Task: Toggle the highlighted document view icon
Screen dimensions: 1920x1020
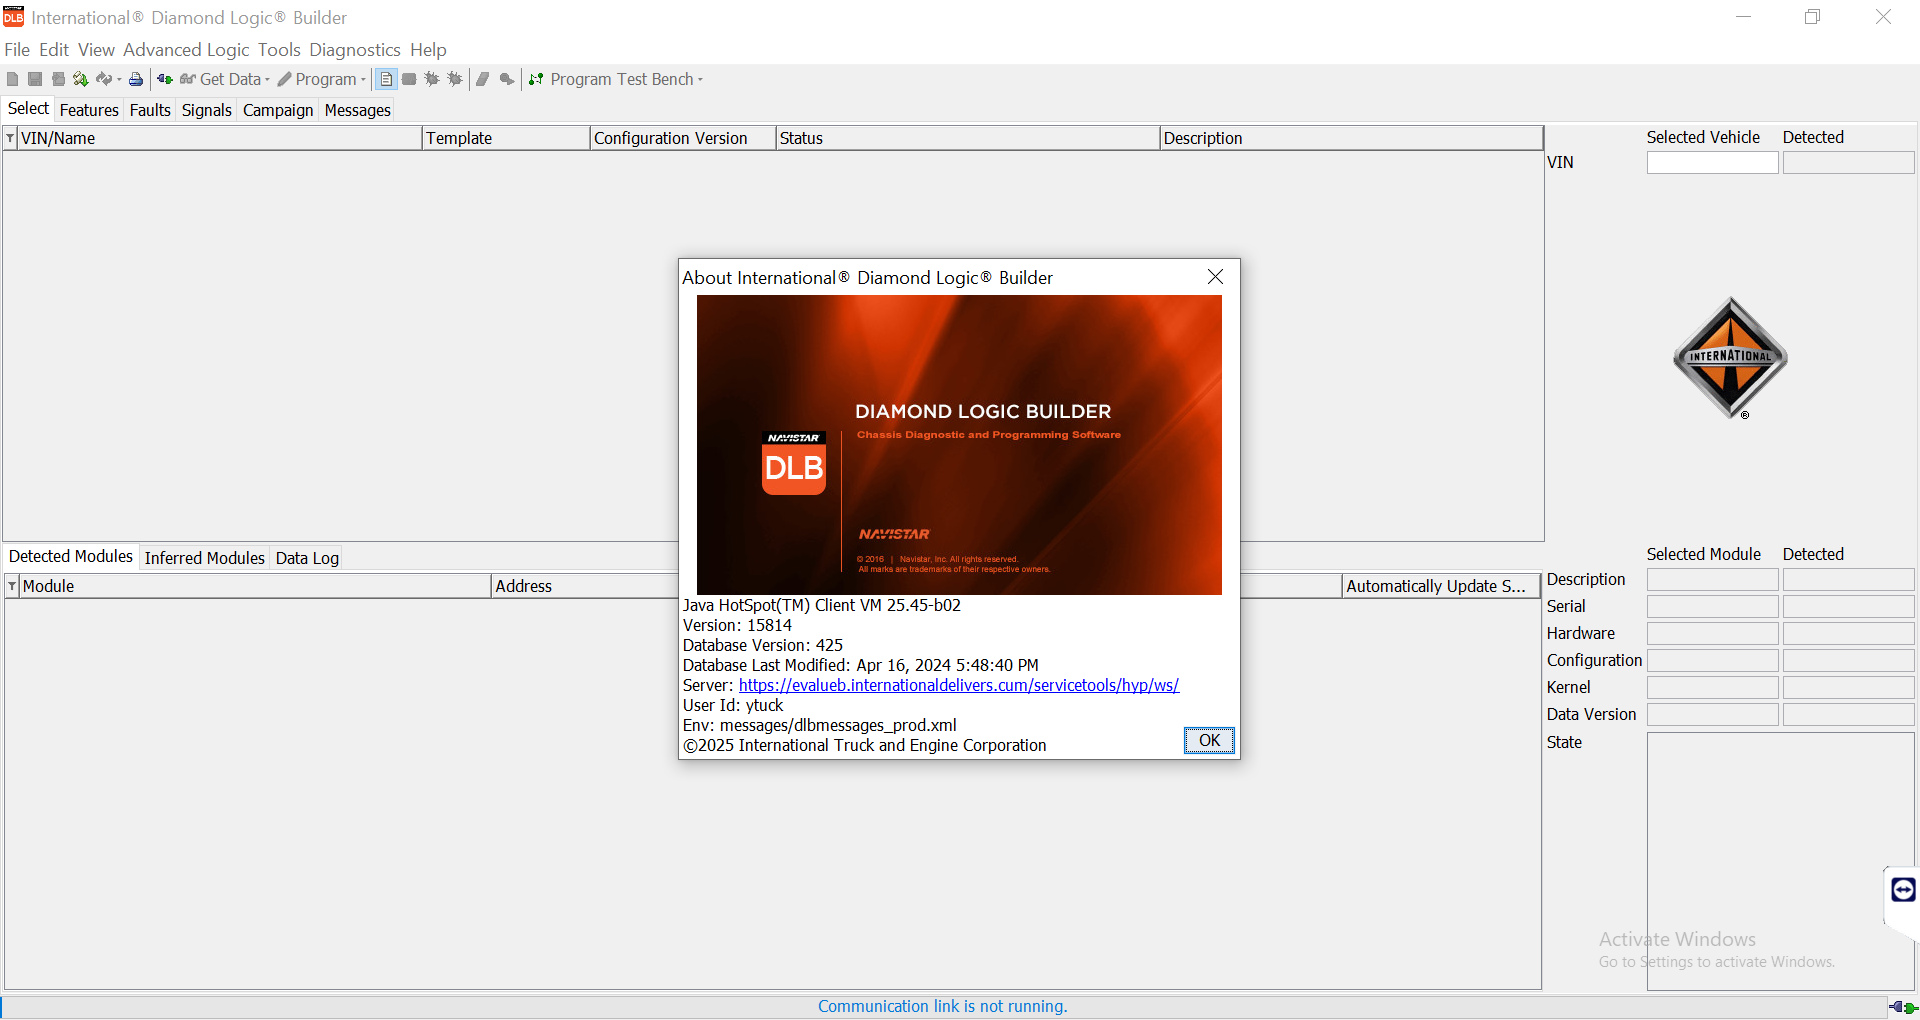Action: (386, 79)
